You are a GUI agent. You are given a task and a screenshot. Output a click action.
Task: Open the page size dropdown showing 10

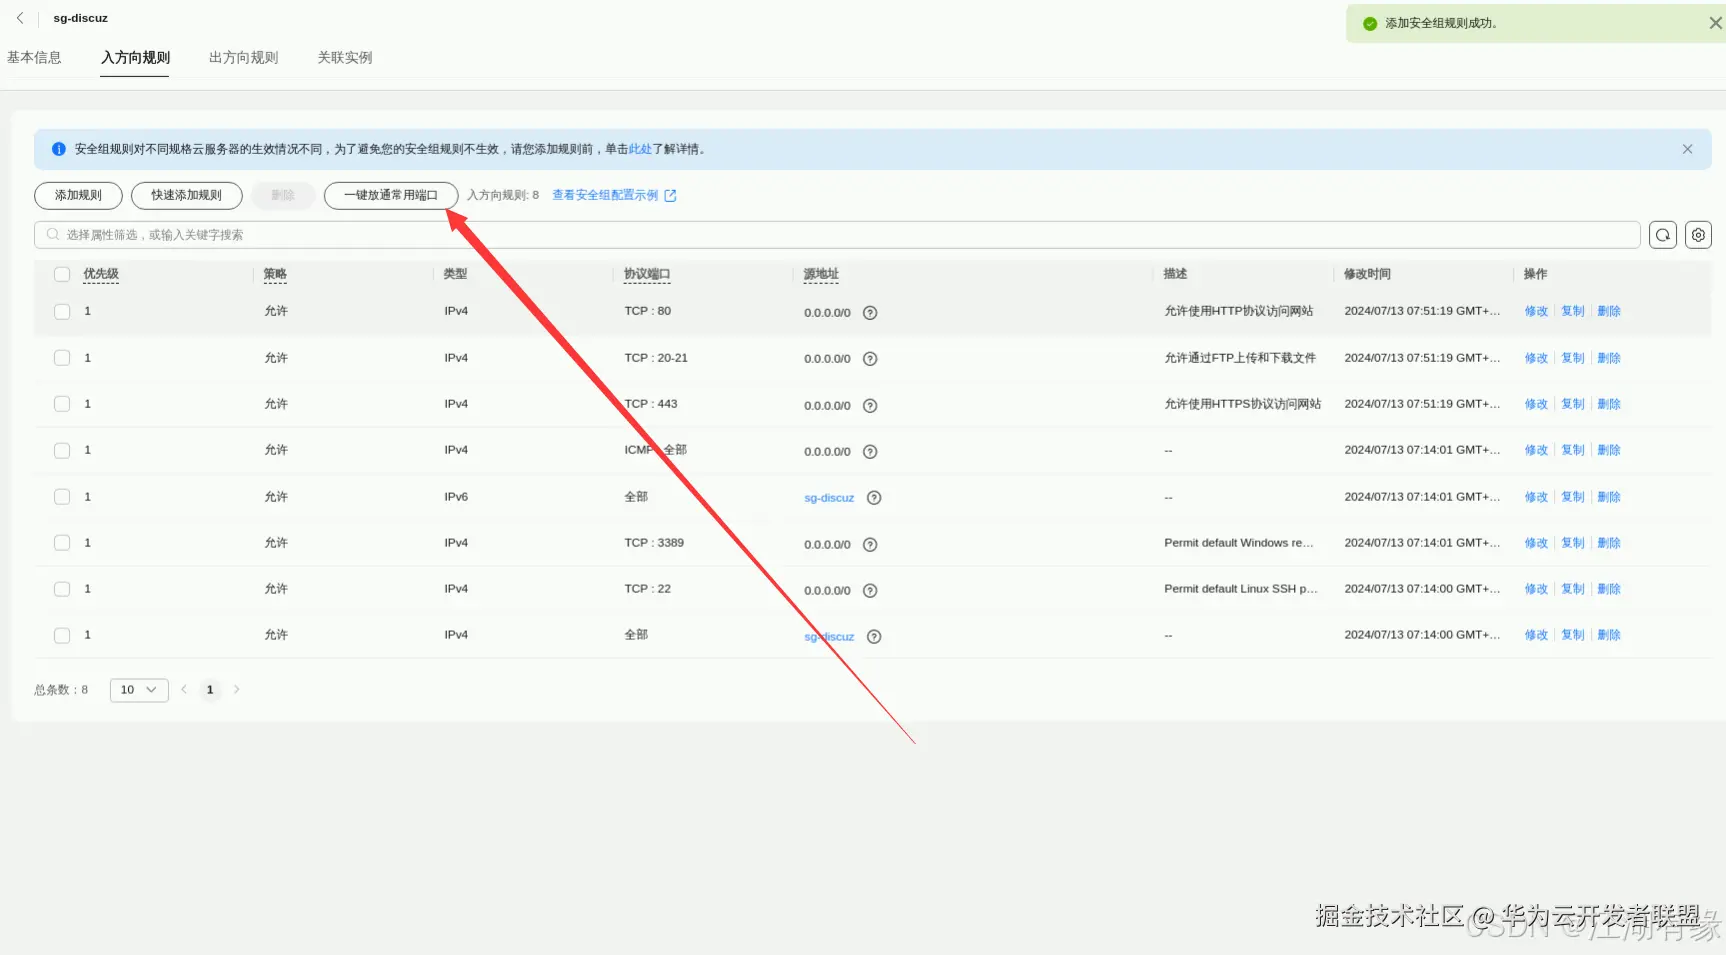(139, 690)
